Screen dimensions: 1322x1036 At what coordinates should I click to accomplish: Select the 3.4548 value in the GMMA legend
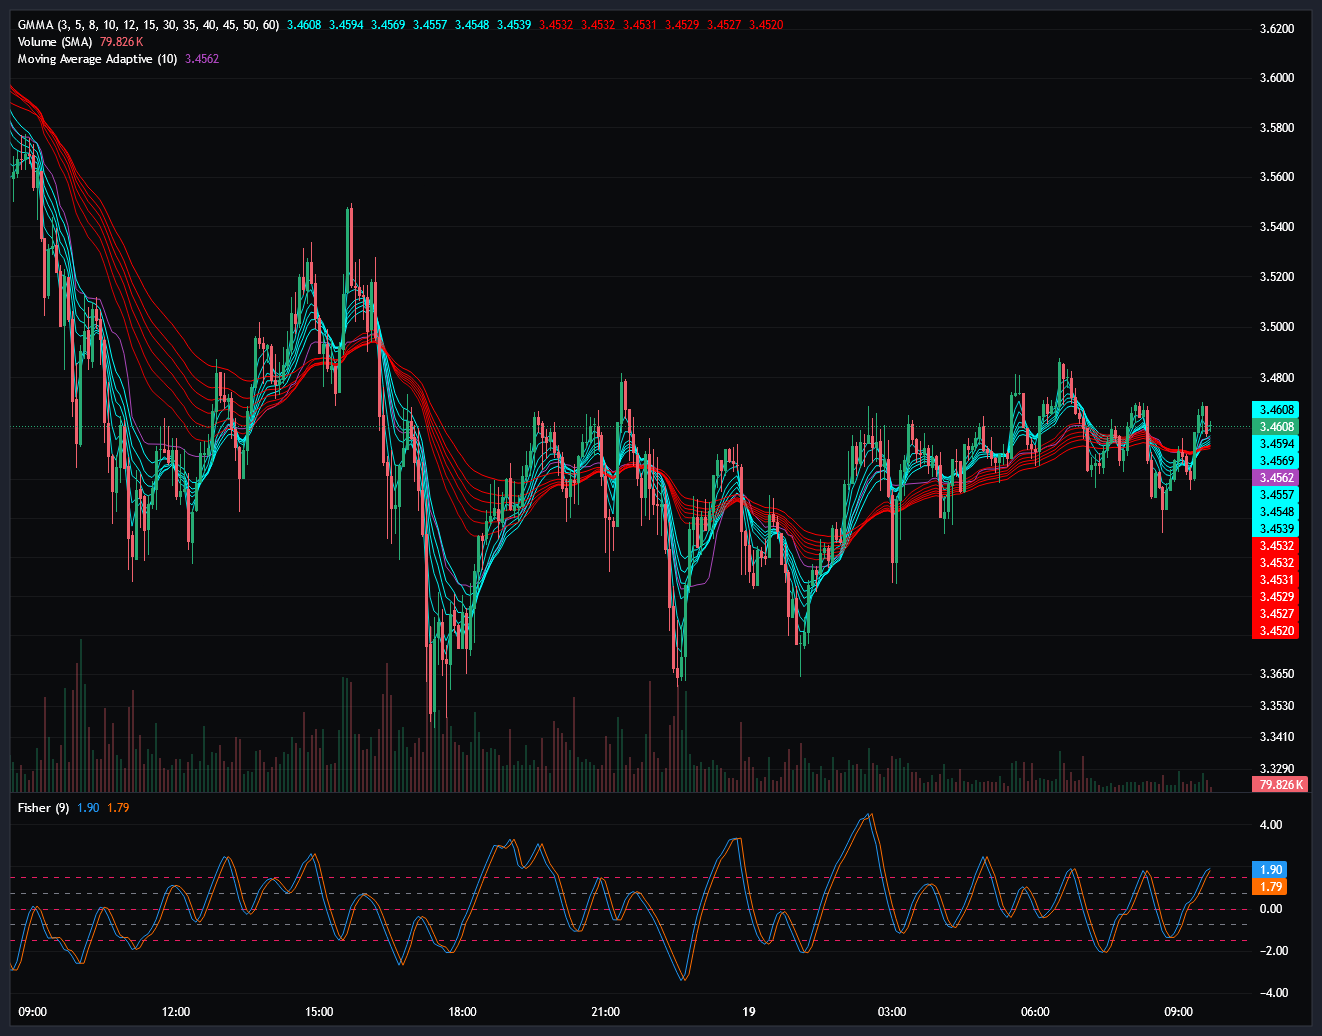pos(472,25)
